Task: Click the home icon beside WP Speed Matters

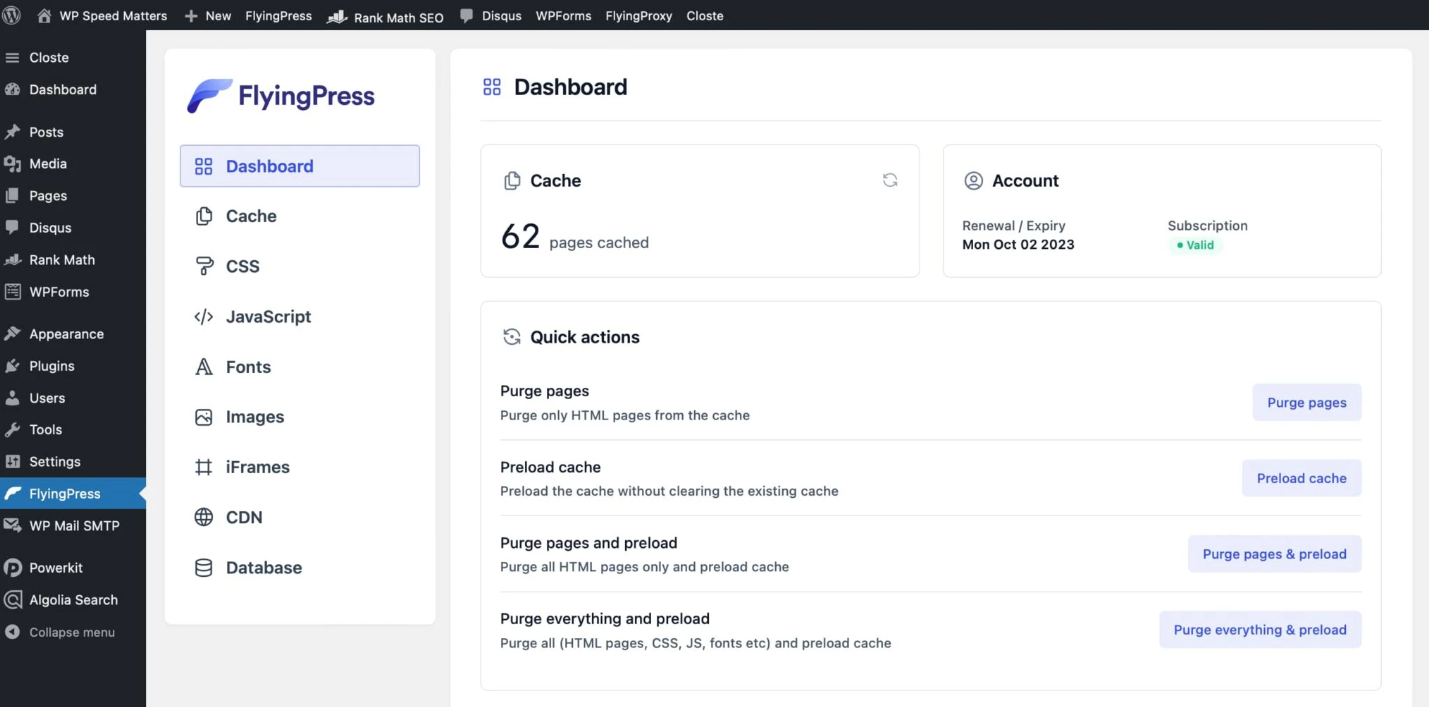Action: 44,15
